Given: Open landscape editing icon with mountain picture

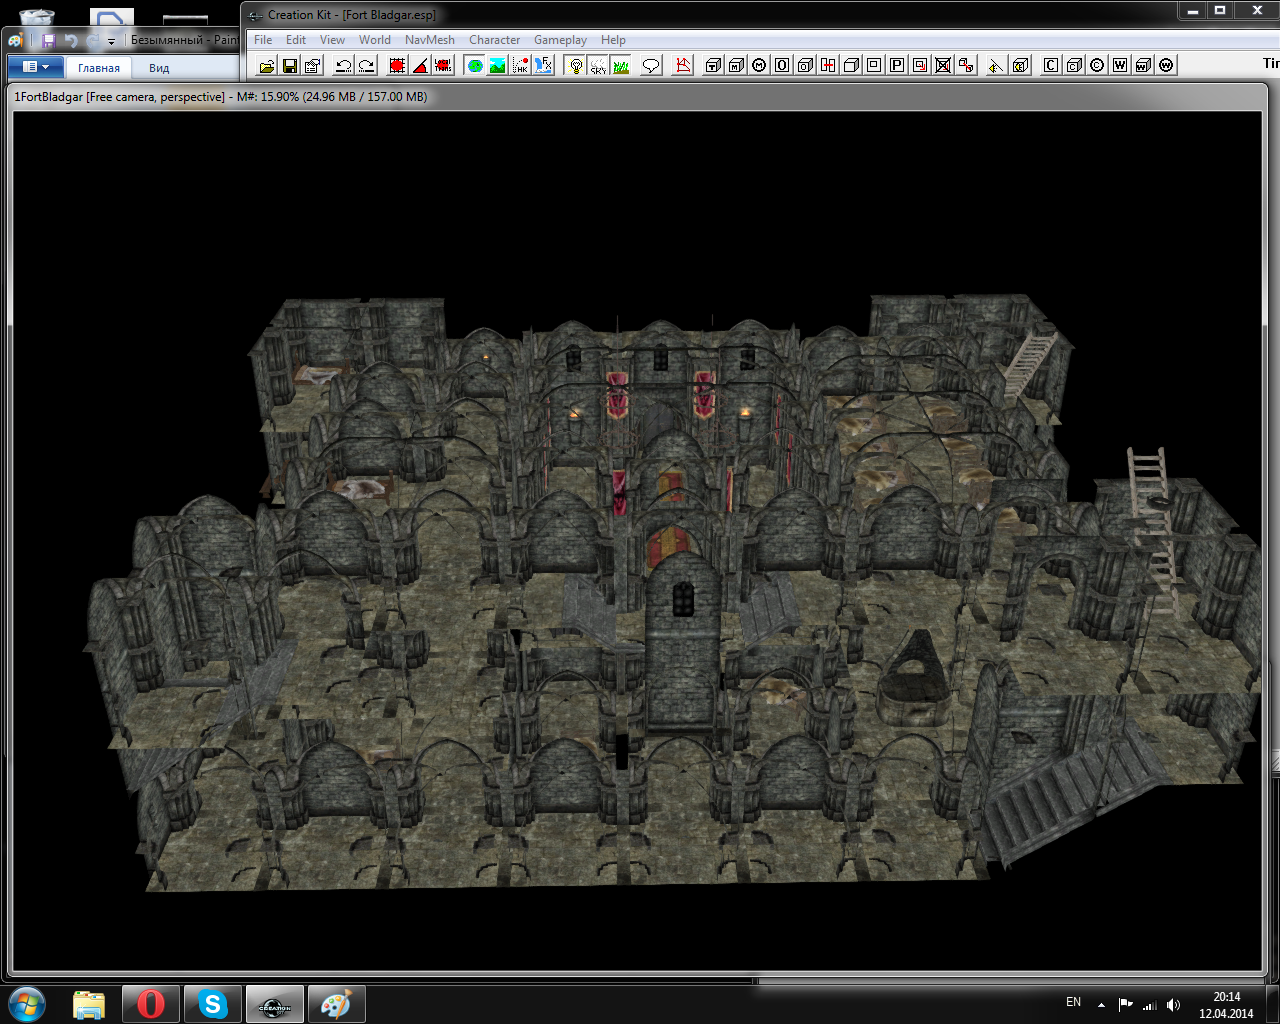Looking at the screenshot, I should (497, 65).
